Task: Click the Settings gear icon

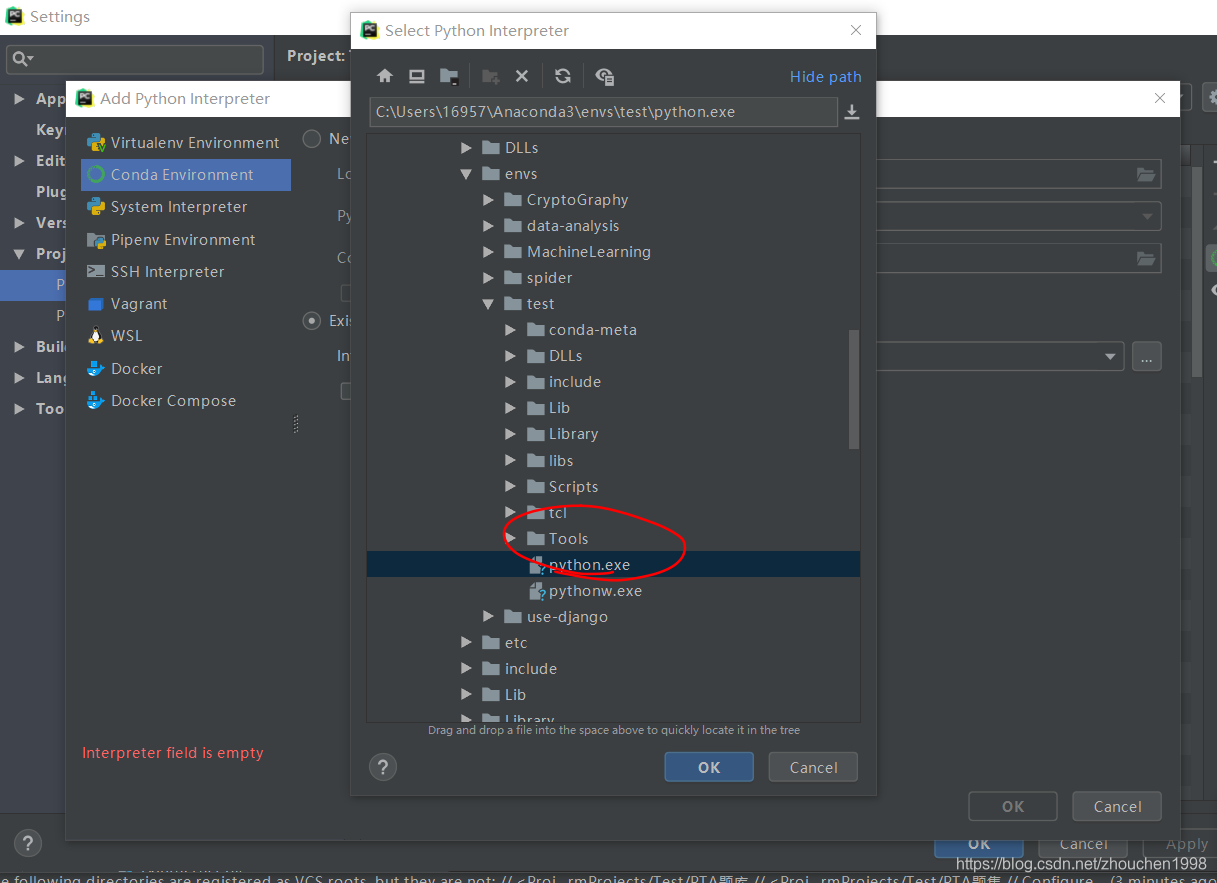Action: [x=1211, y=97]
